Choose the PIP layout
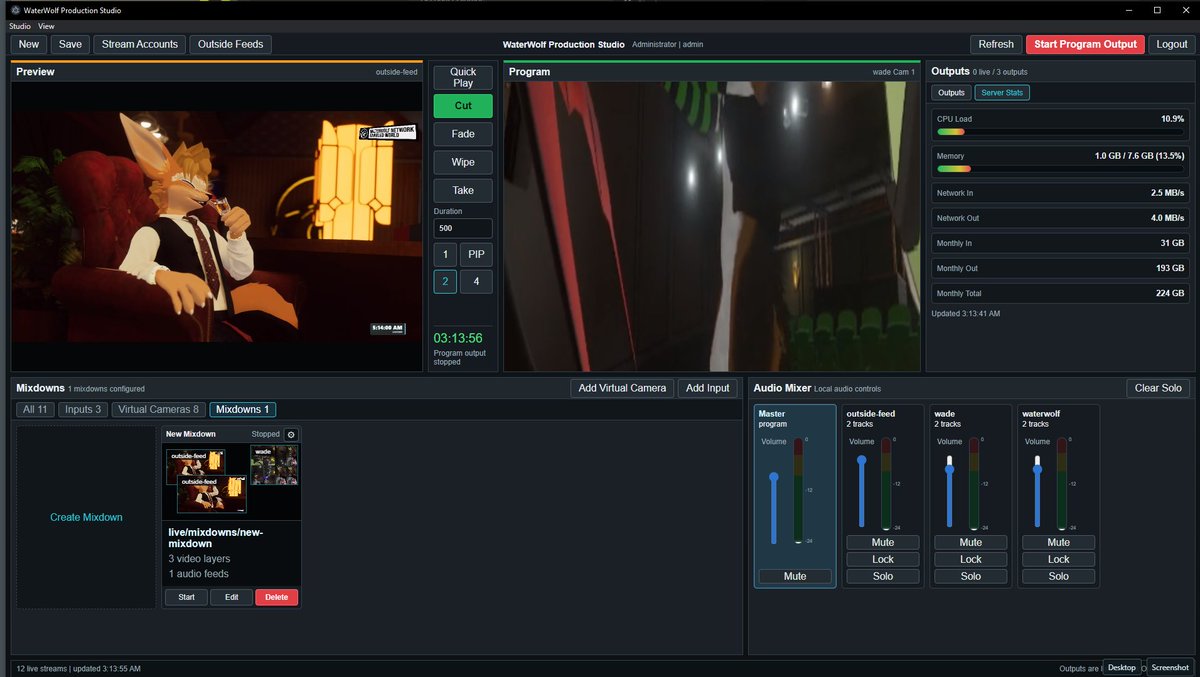The image size is (1200, 677). coord(476,254)
